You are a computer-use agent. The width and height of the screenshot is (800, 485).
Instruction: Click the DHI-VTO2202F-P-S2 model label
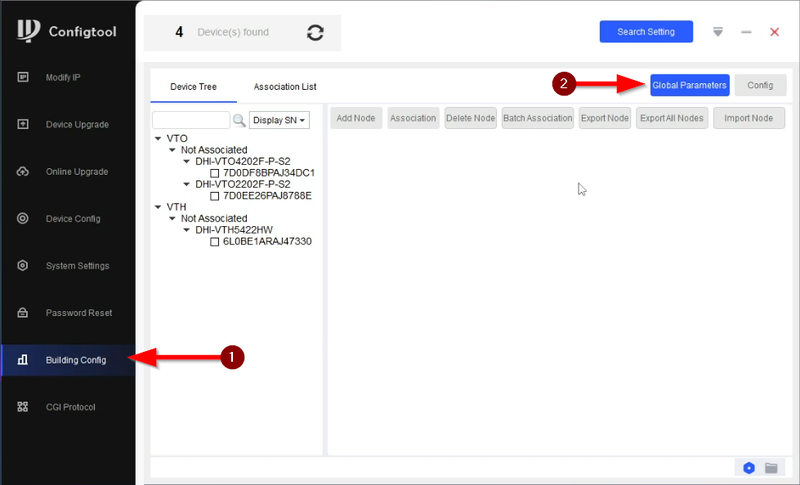243,184
